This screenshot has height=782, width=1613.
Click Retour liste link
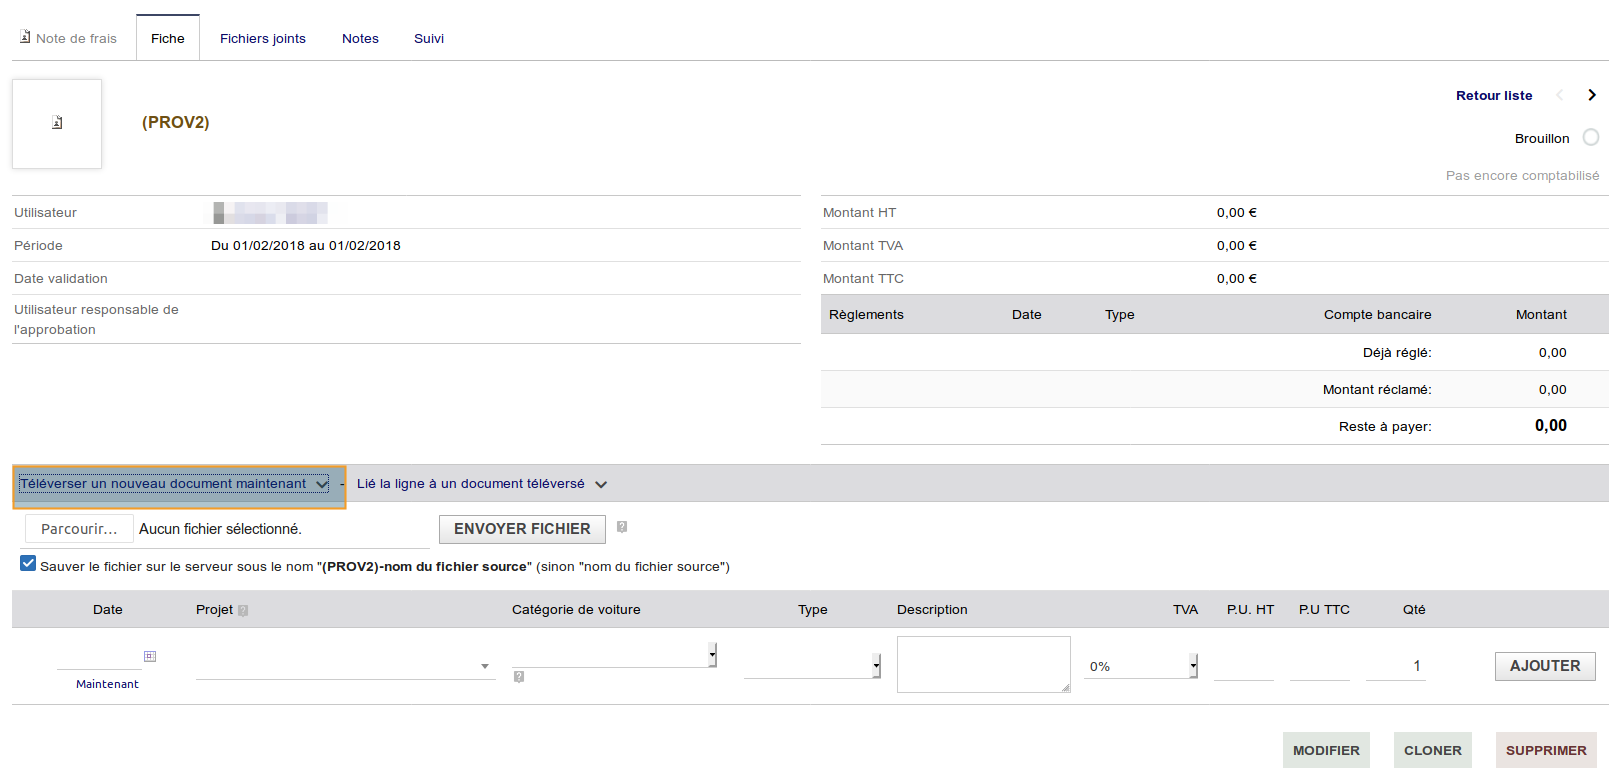[1494, 95]
